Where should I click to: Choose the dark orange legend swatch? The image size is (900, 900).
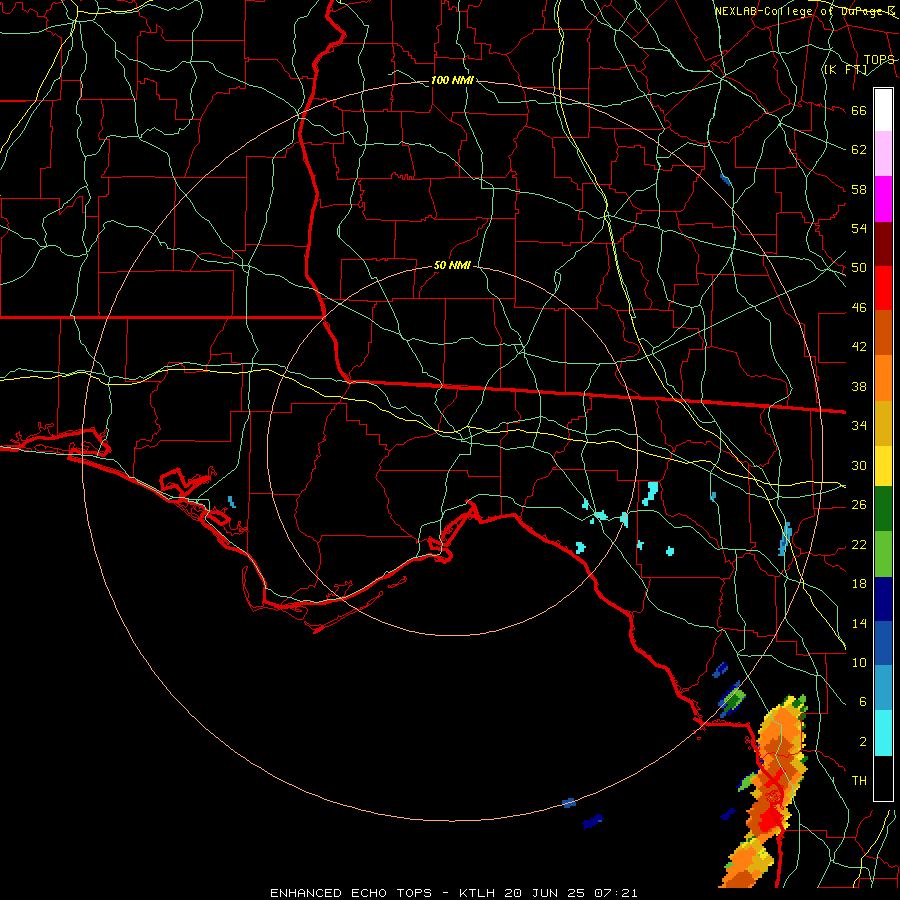pos(883,332)
